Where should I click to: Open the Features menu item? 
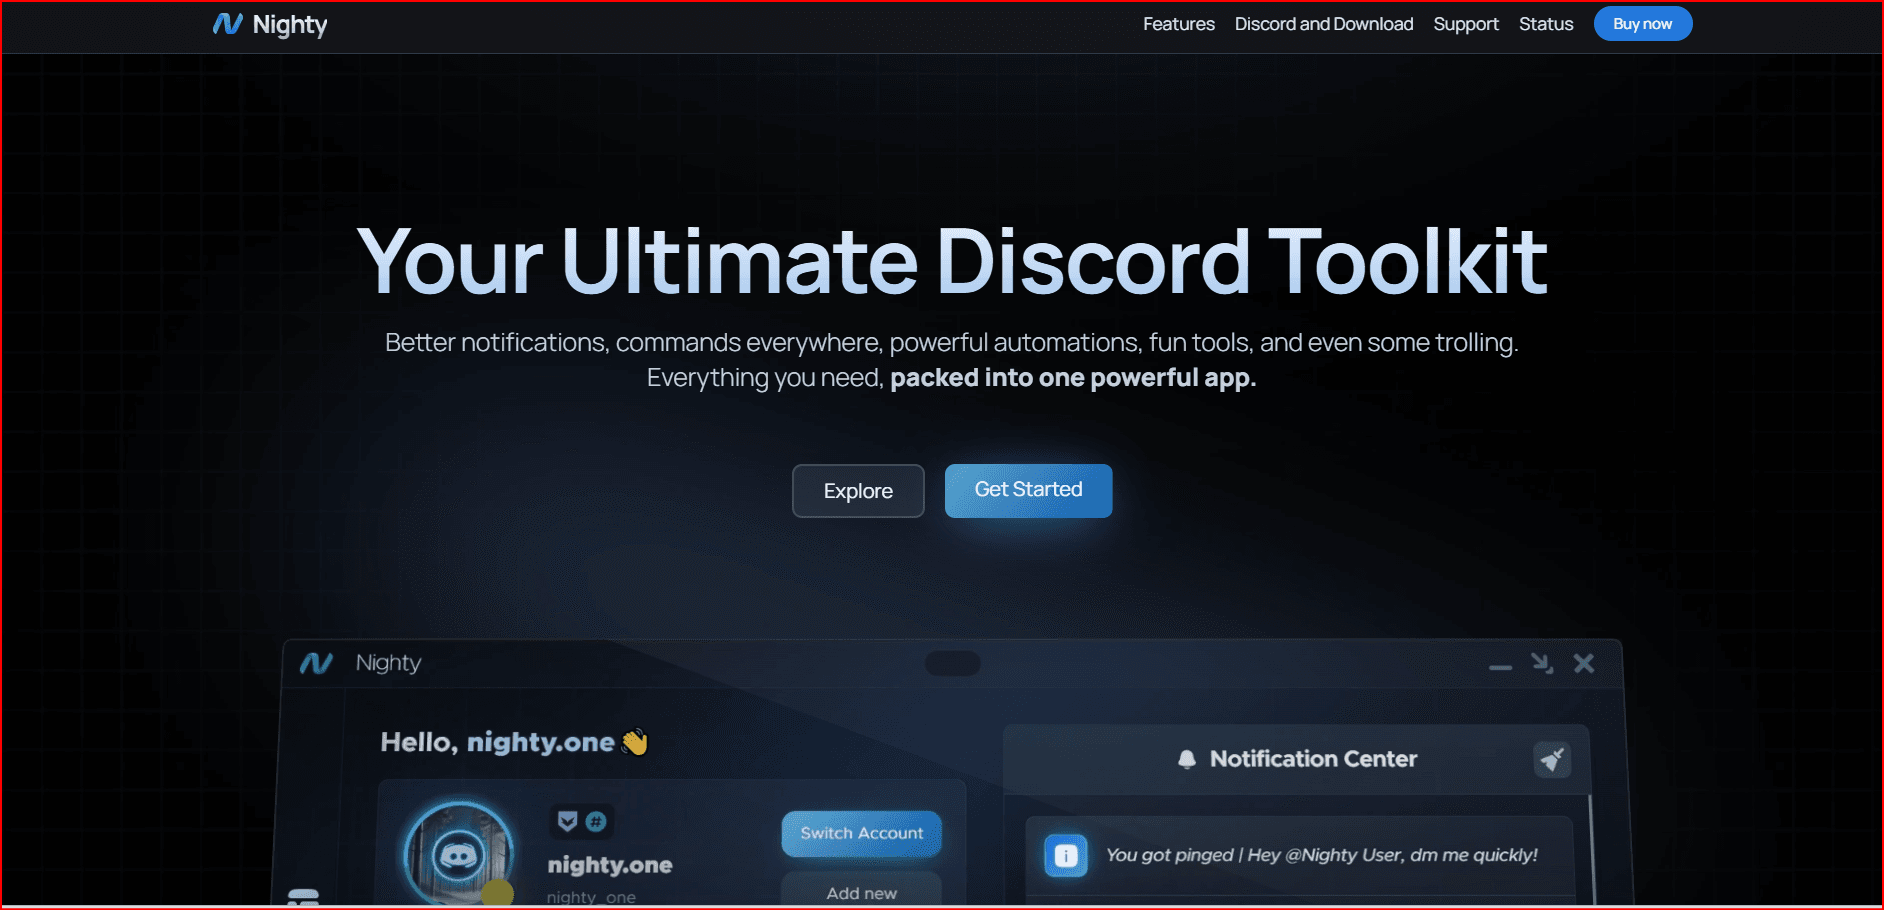click(x=1178, y=24)
